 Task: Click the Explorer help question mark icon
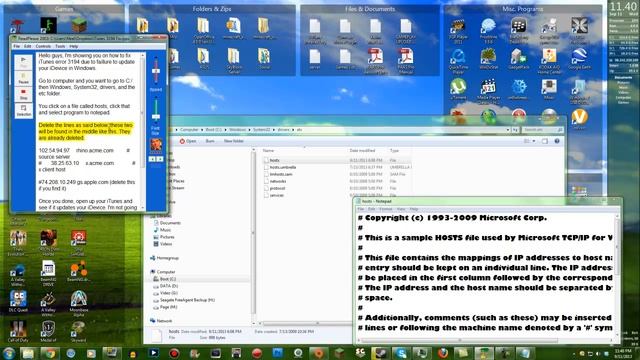[557, 141]
